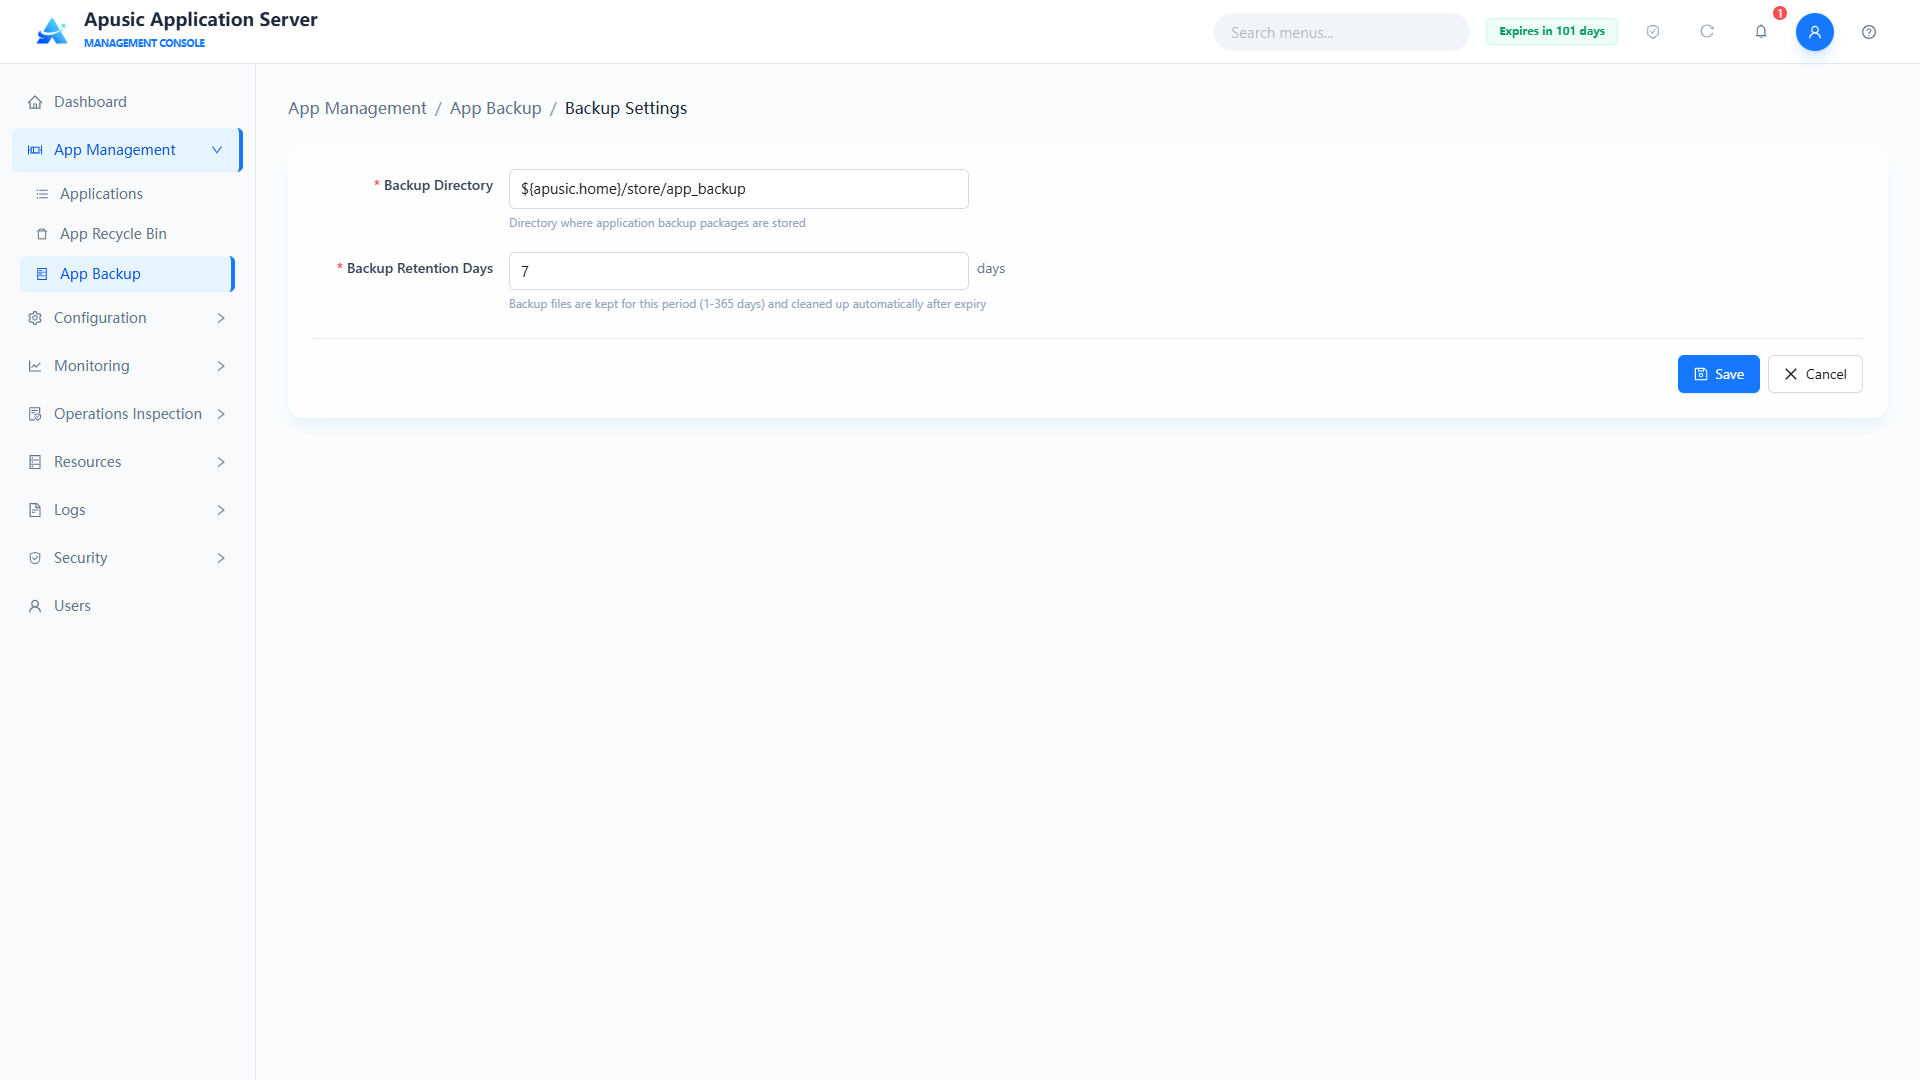This screenshot has height=1080, width=1920.
Task: Click the App Recycle Bin trash icon
Action: (42, 234)
